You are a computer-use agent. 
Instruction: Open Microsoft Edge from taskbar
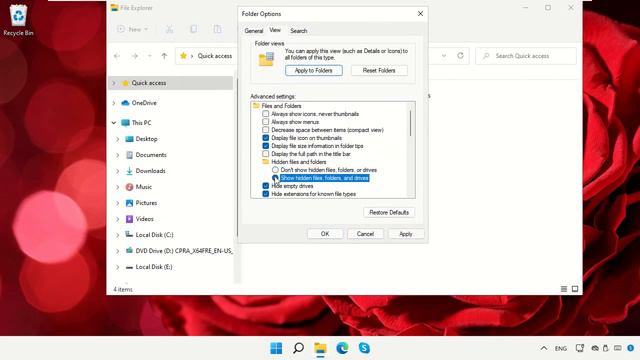coord(342,348)
